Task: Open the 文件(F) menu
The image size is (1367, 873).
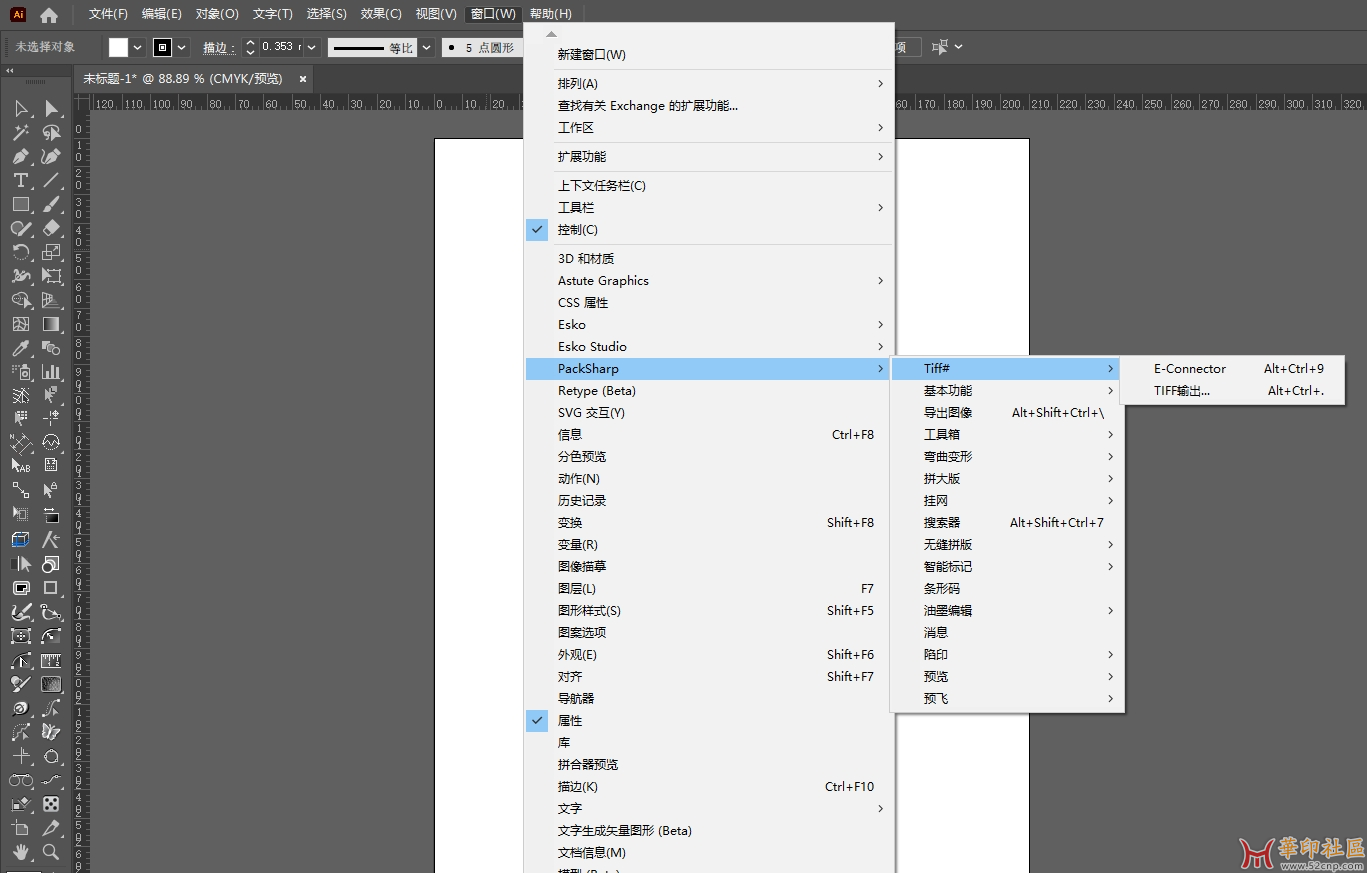Action: tap(108, 14)
